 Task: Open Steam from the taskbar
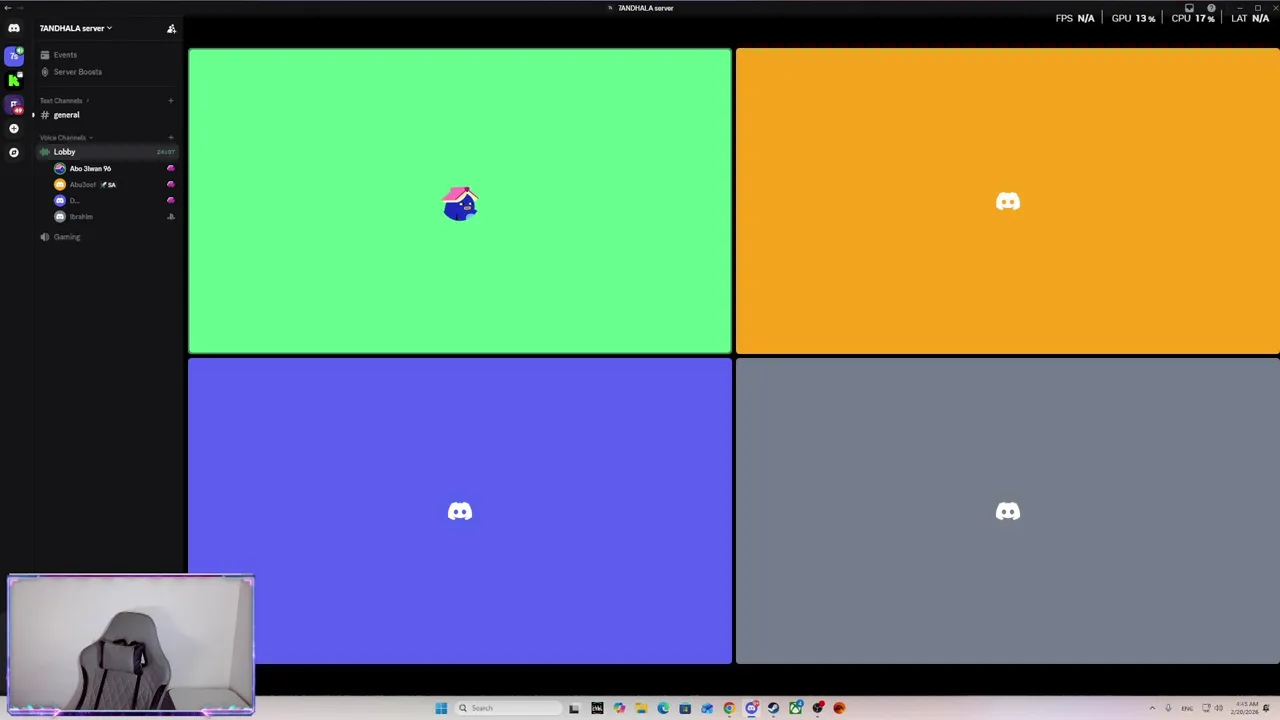(x=773, y=708)
